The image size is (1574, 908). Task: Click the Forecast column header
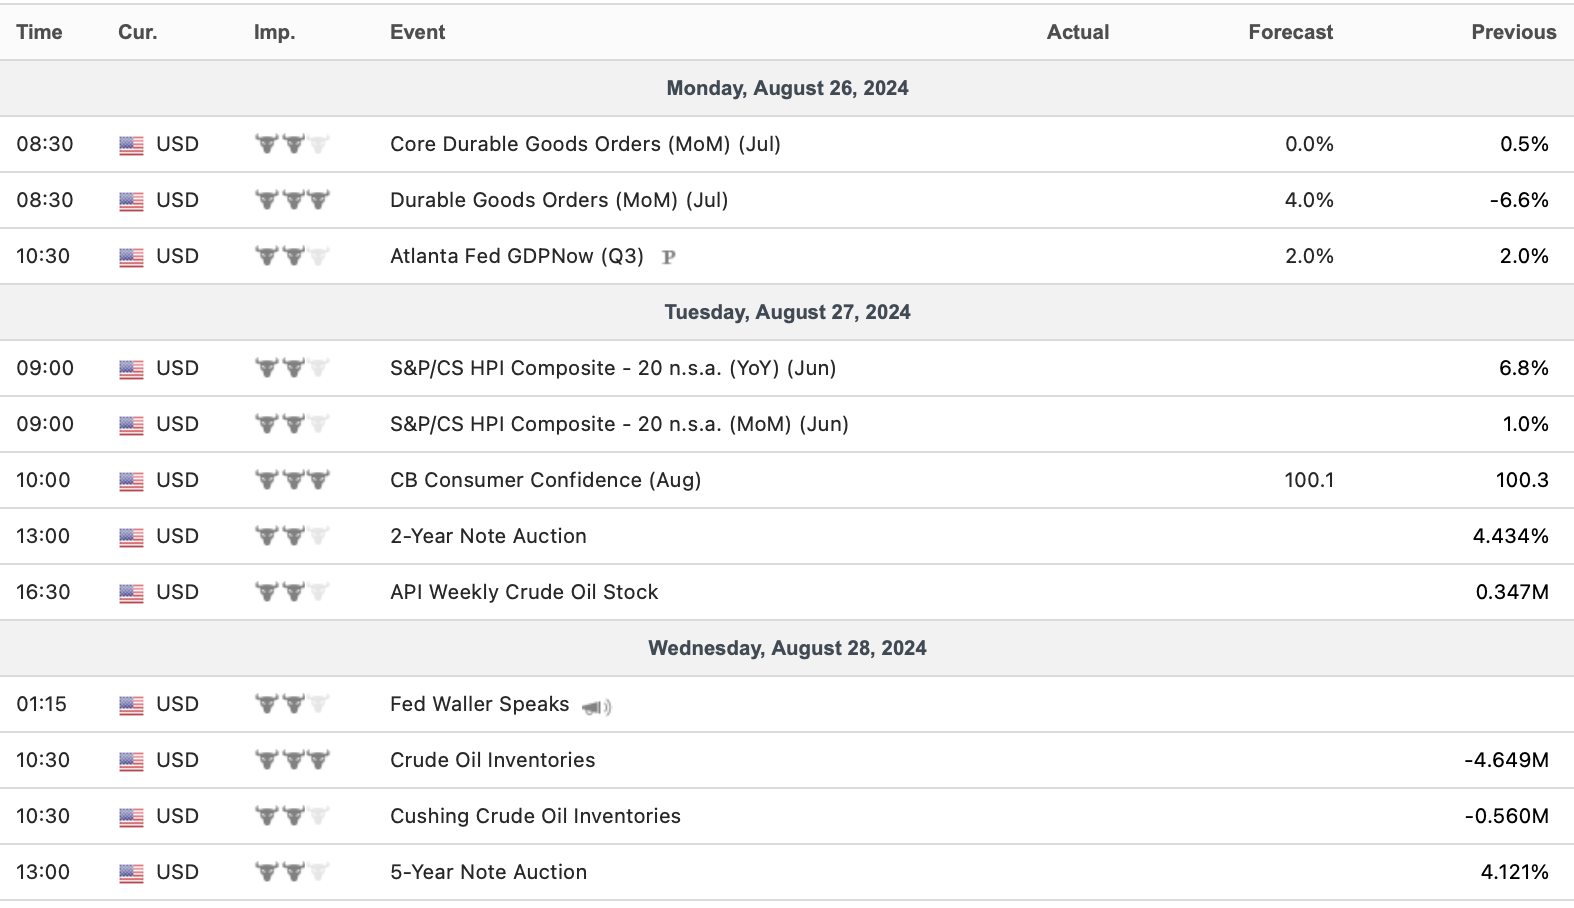[x=1290, y=32]
